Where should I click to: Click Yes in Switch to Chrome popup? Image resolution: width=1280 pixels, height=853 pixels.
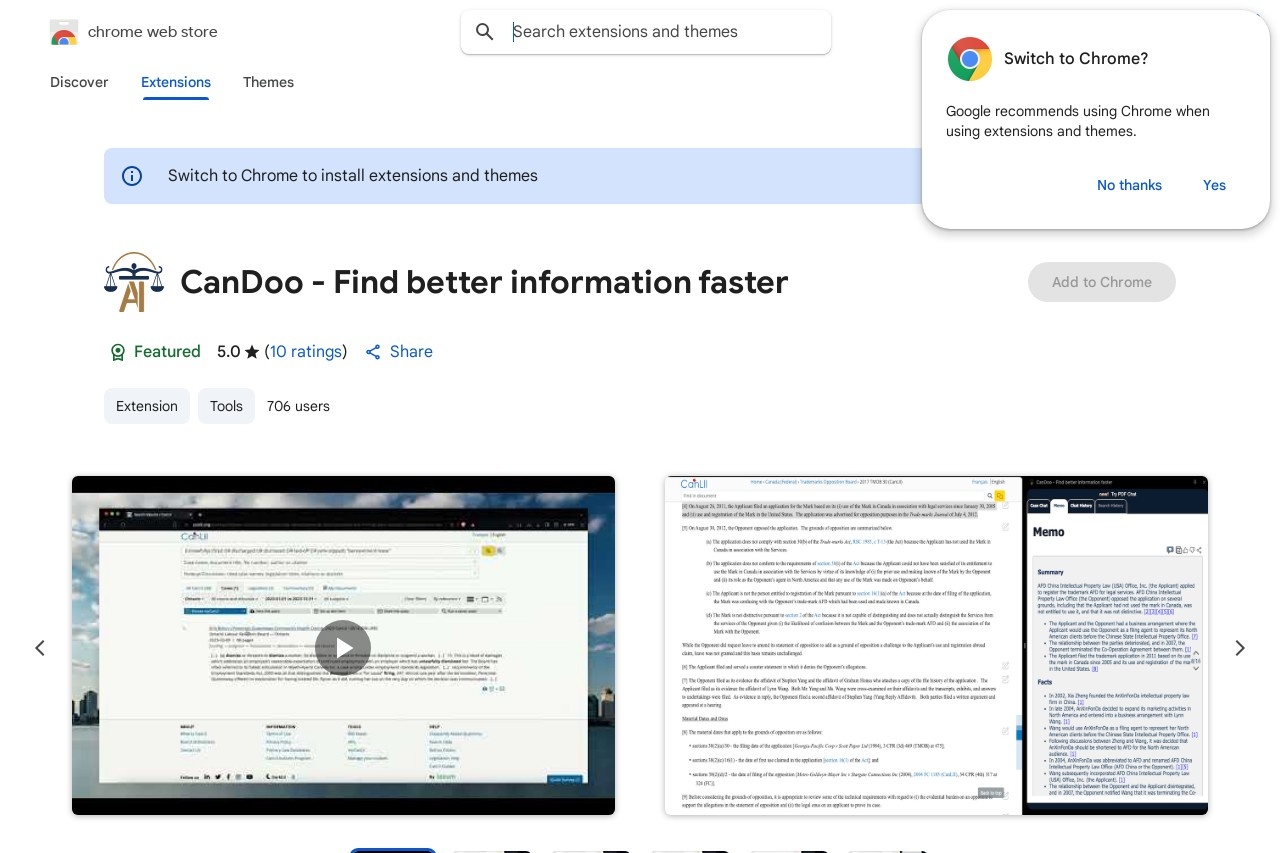1214,185
